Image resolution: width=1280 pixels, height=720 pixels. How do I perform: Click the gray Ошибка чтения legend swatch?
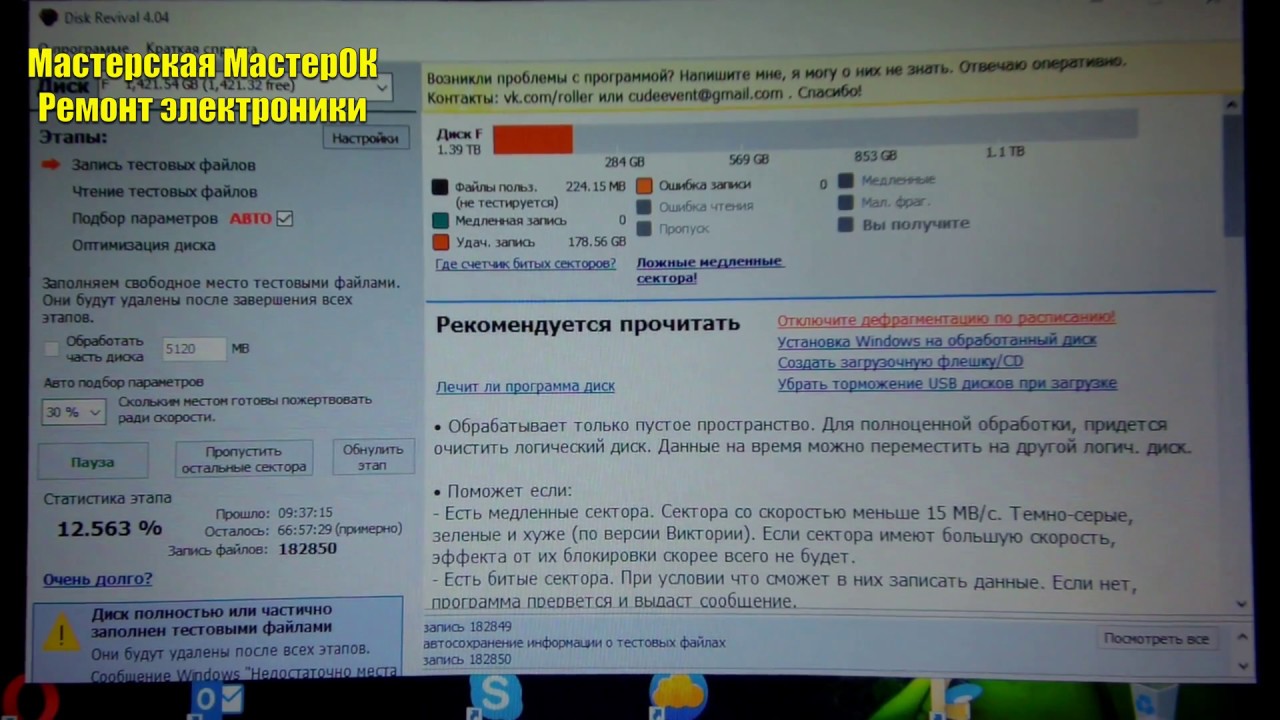tap(644, 207)
